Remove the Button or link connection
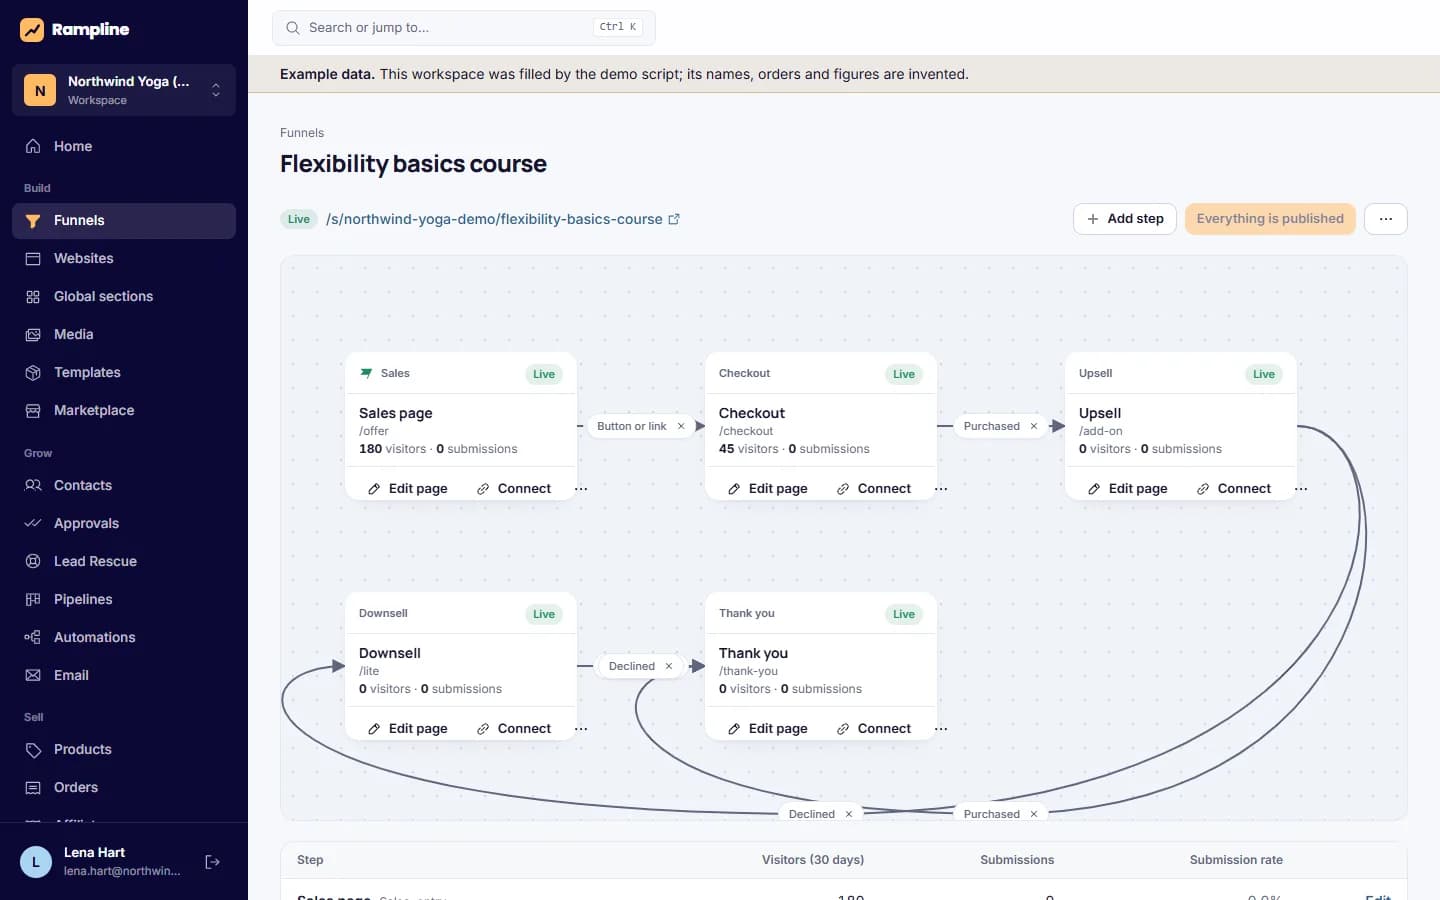Viewport: 1440px width, 900px height. (x=681, y=426)
